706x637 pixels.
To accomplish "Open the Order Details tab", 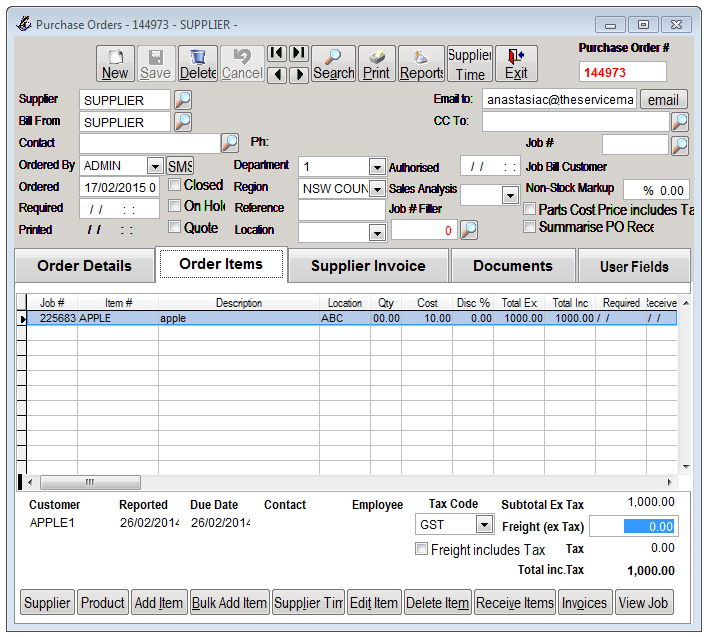I will click(x=84, y=266).
